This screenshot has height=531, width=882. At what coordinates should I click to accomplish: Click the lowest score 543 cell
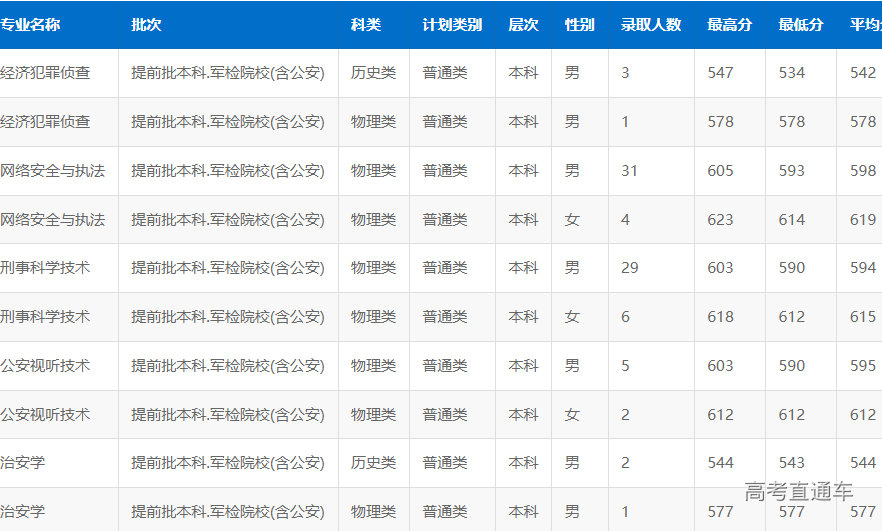[792, 463]
